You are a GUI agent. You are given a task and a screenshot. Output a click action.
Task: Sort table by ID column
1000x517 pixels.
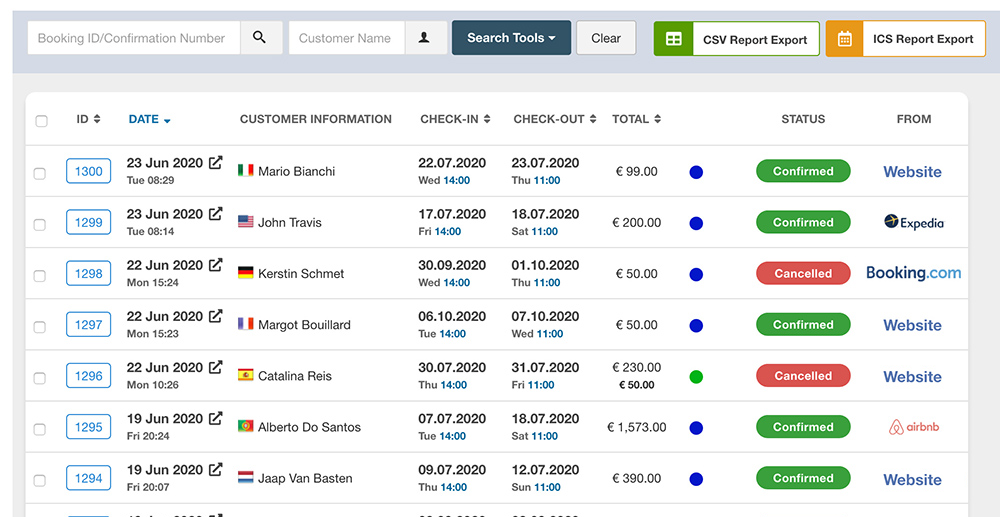(88, 119)
